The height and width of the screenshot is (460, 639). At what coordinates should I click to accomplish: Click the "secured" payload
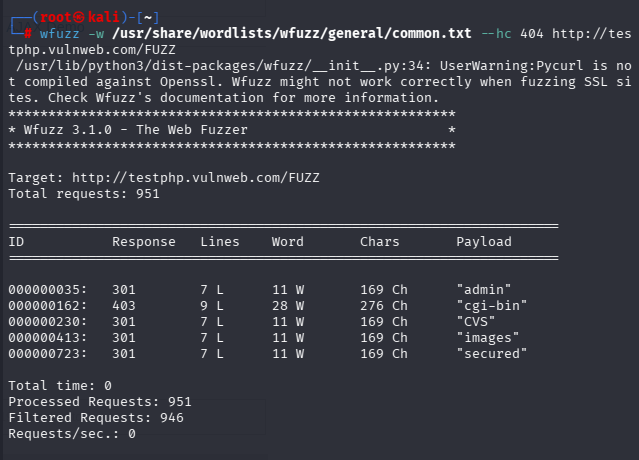point(492,354)
